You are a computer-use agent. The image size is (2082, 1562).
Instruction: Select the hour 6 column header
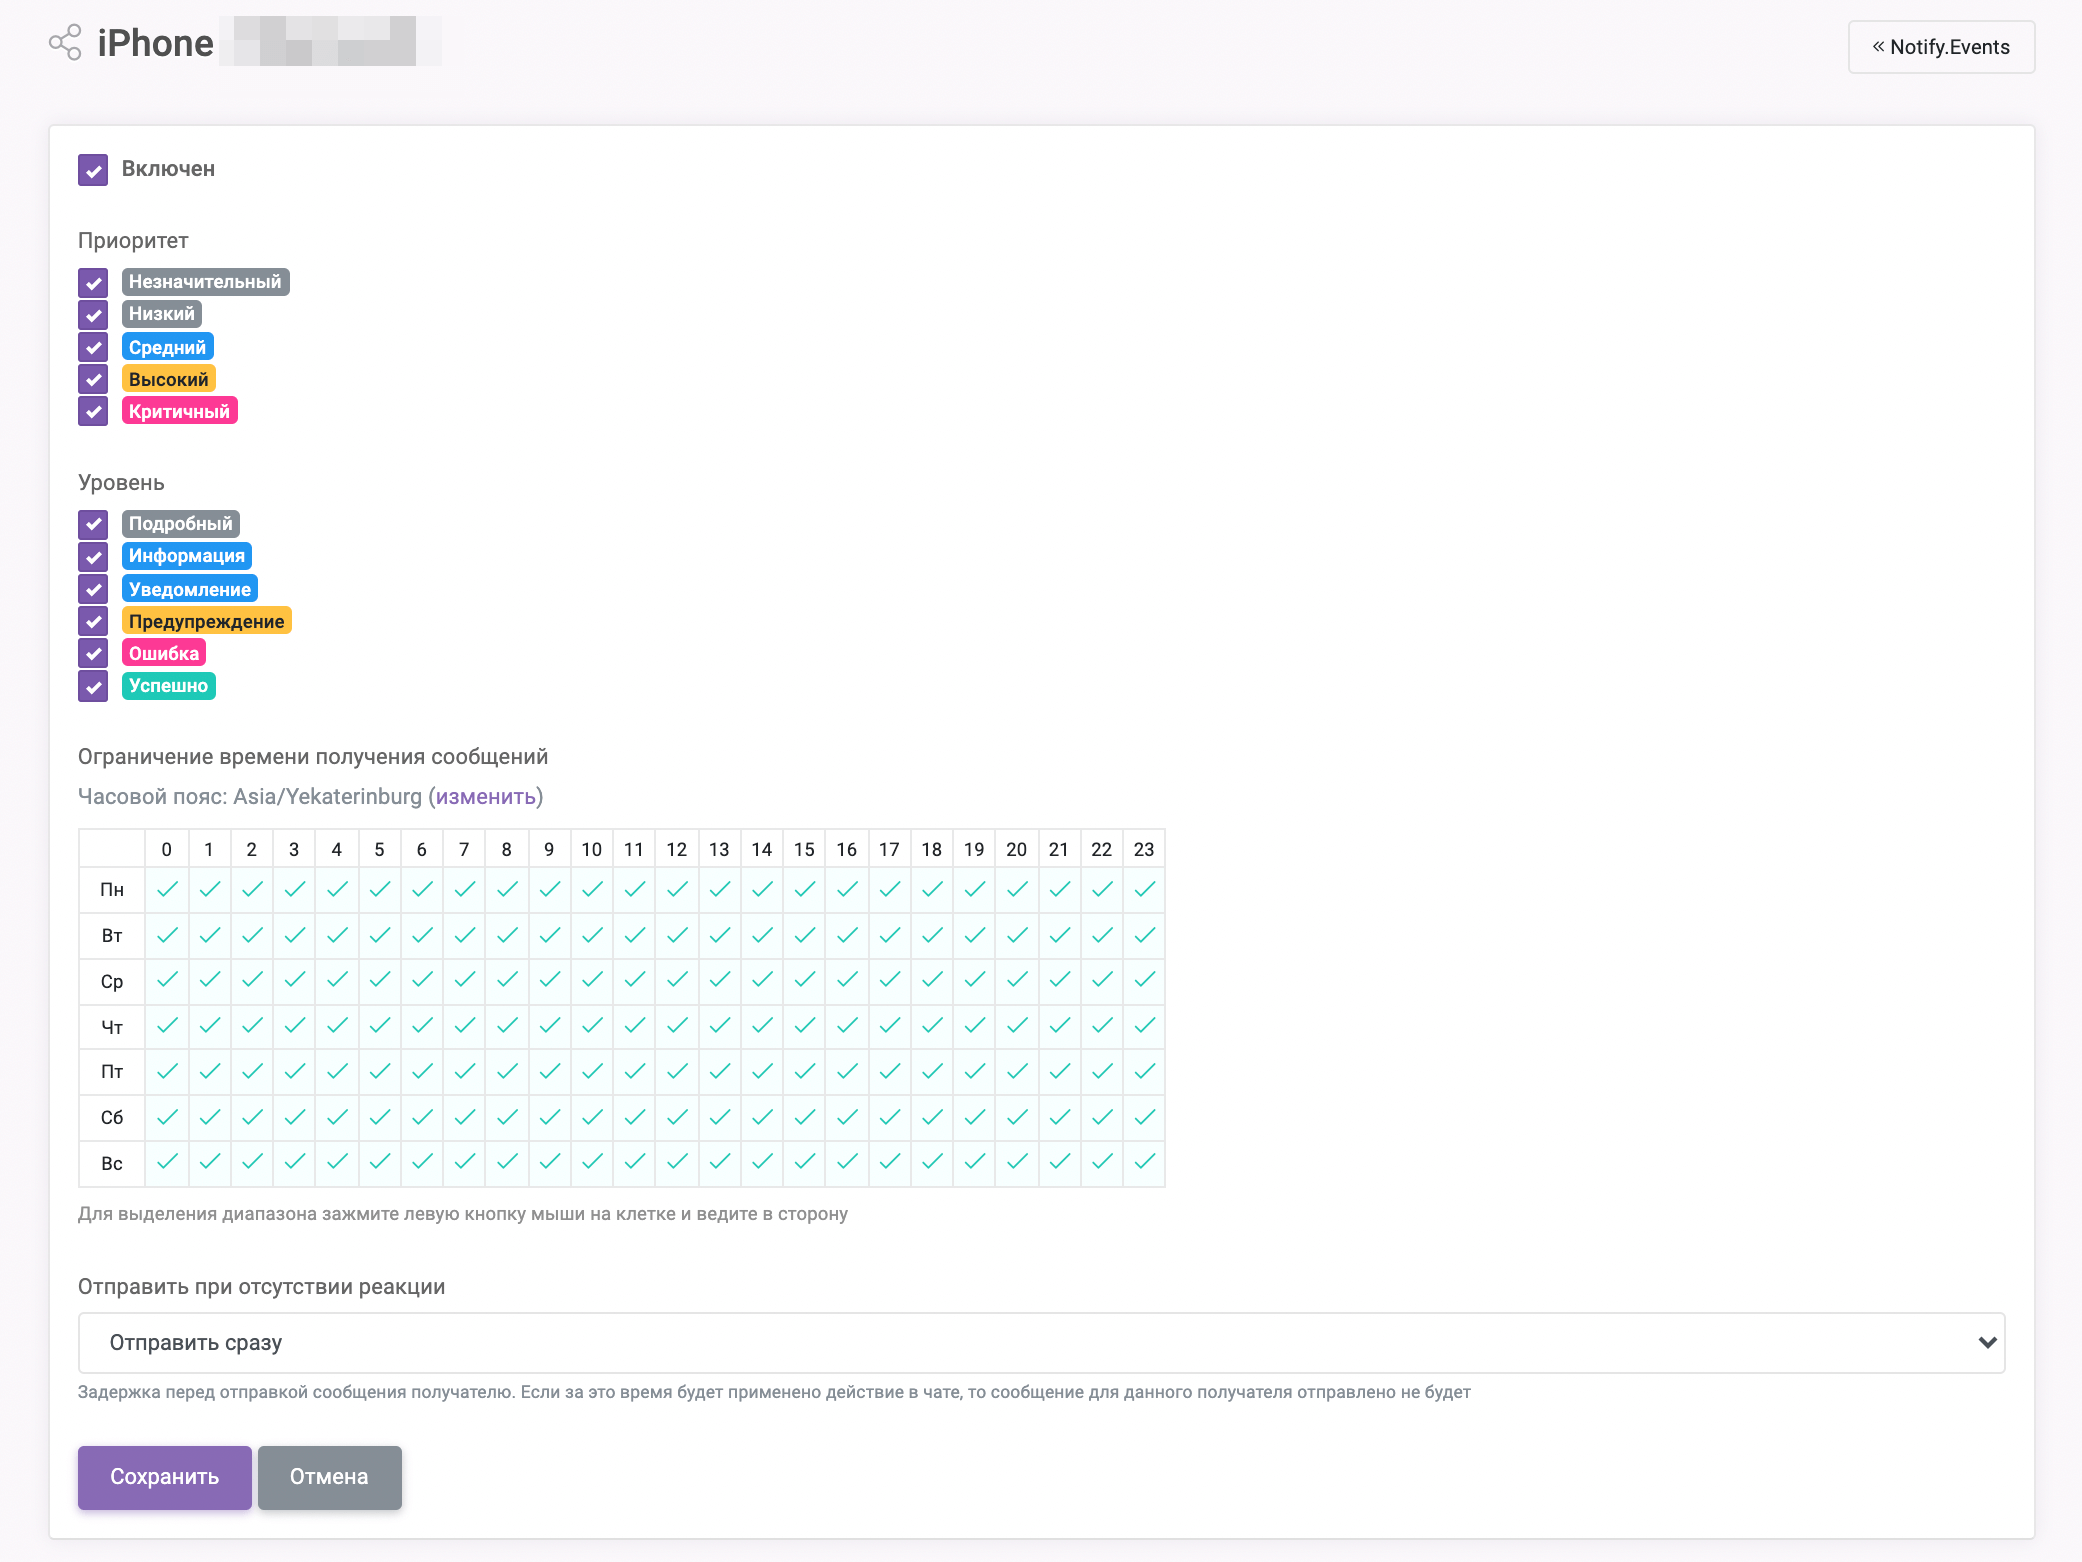click(x=422, y=849)
